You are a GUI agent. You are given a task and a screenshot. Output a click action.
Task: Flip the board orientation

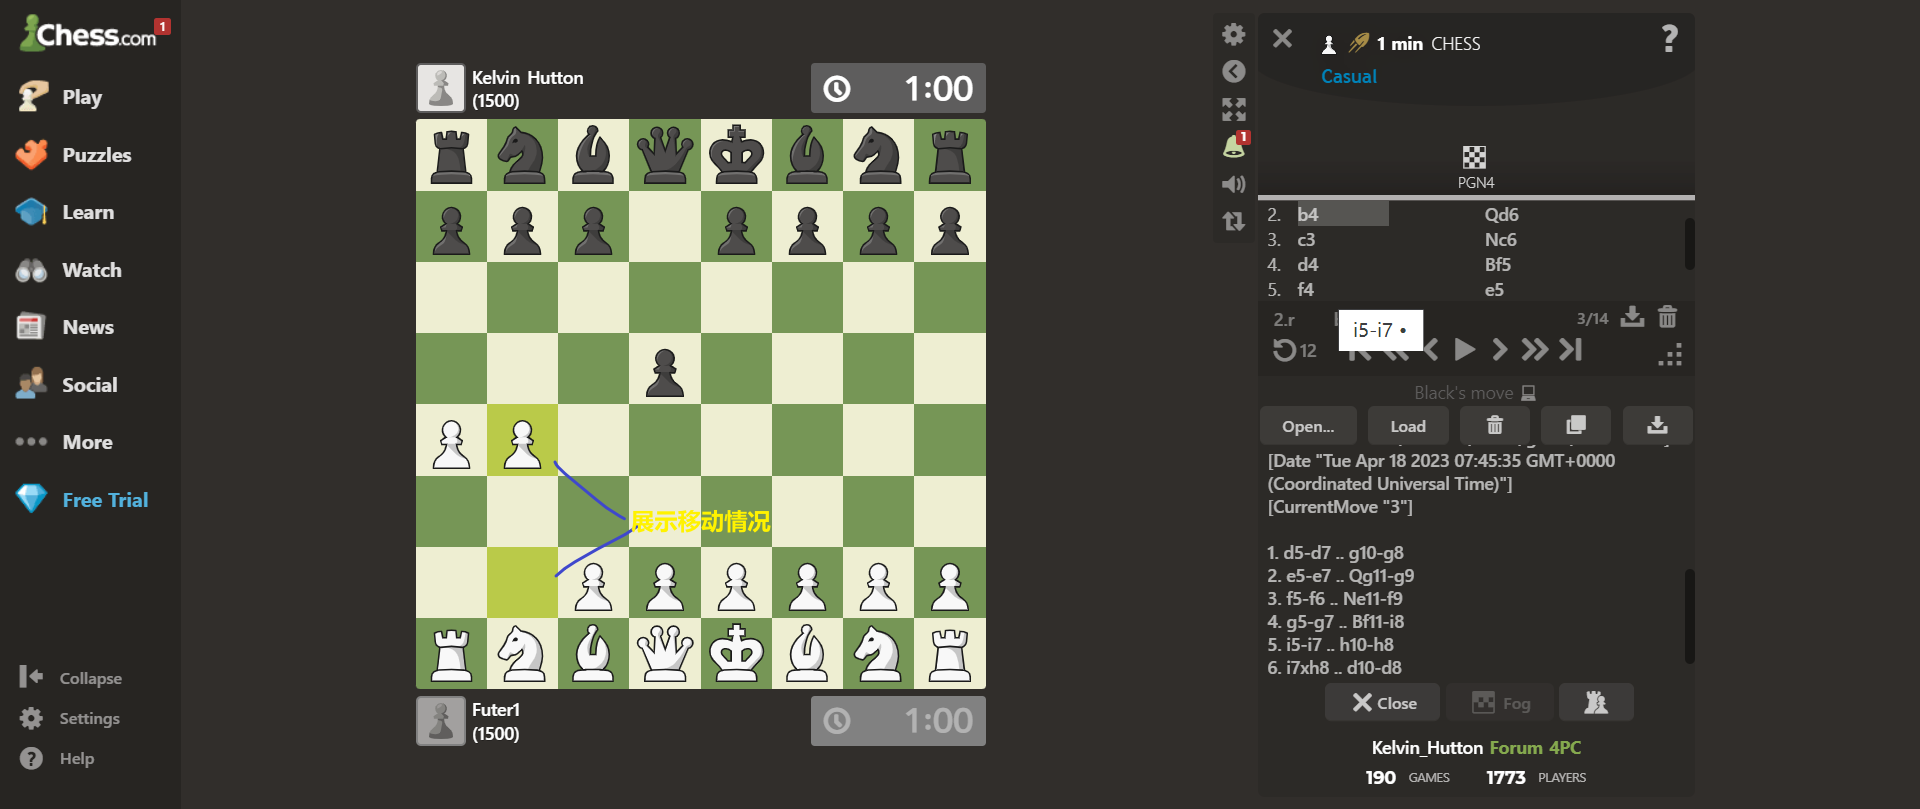coord(1234,221)
